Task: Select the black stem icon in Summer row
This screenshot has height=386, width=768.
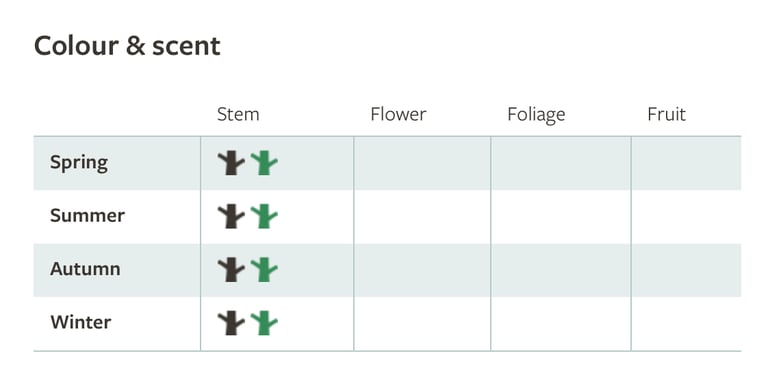Action: coord(231,216)
